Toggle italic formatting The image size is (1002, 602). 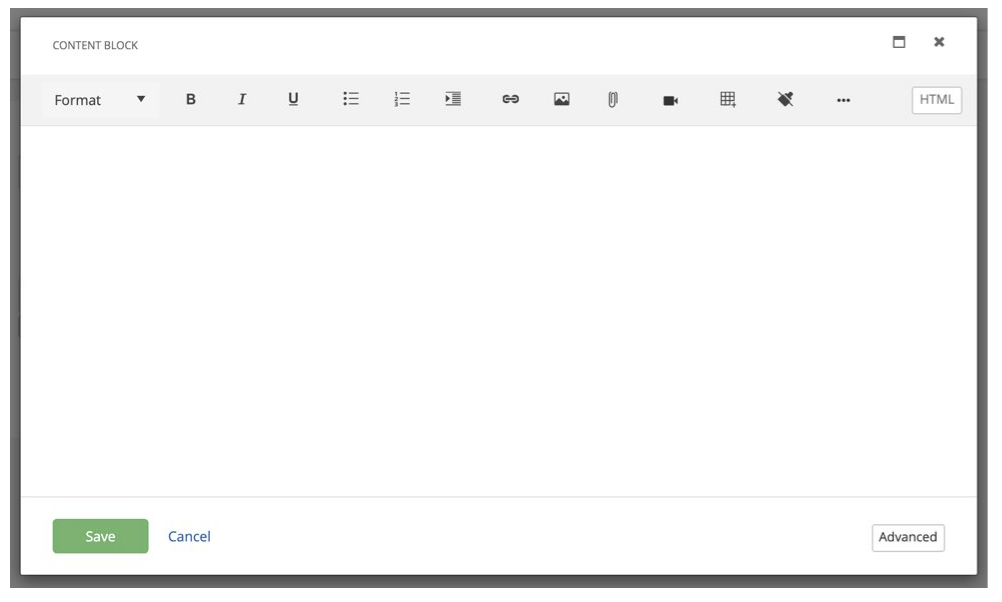[x=242, y=99]
